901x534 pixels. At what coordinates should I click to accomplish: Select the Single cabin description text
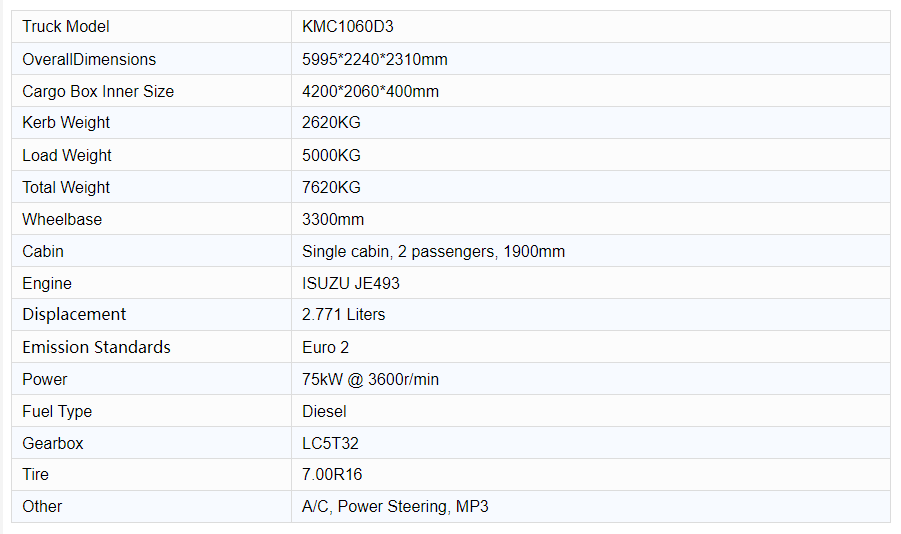pyautogui.click(x=433, y=251)
